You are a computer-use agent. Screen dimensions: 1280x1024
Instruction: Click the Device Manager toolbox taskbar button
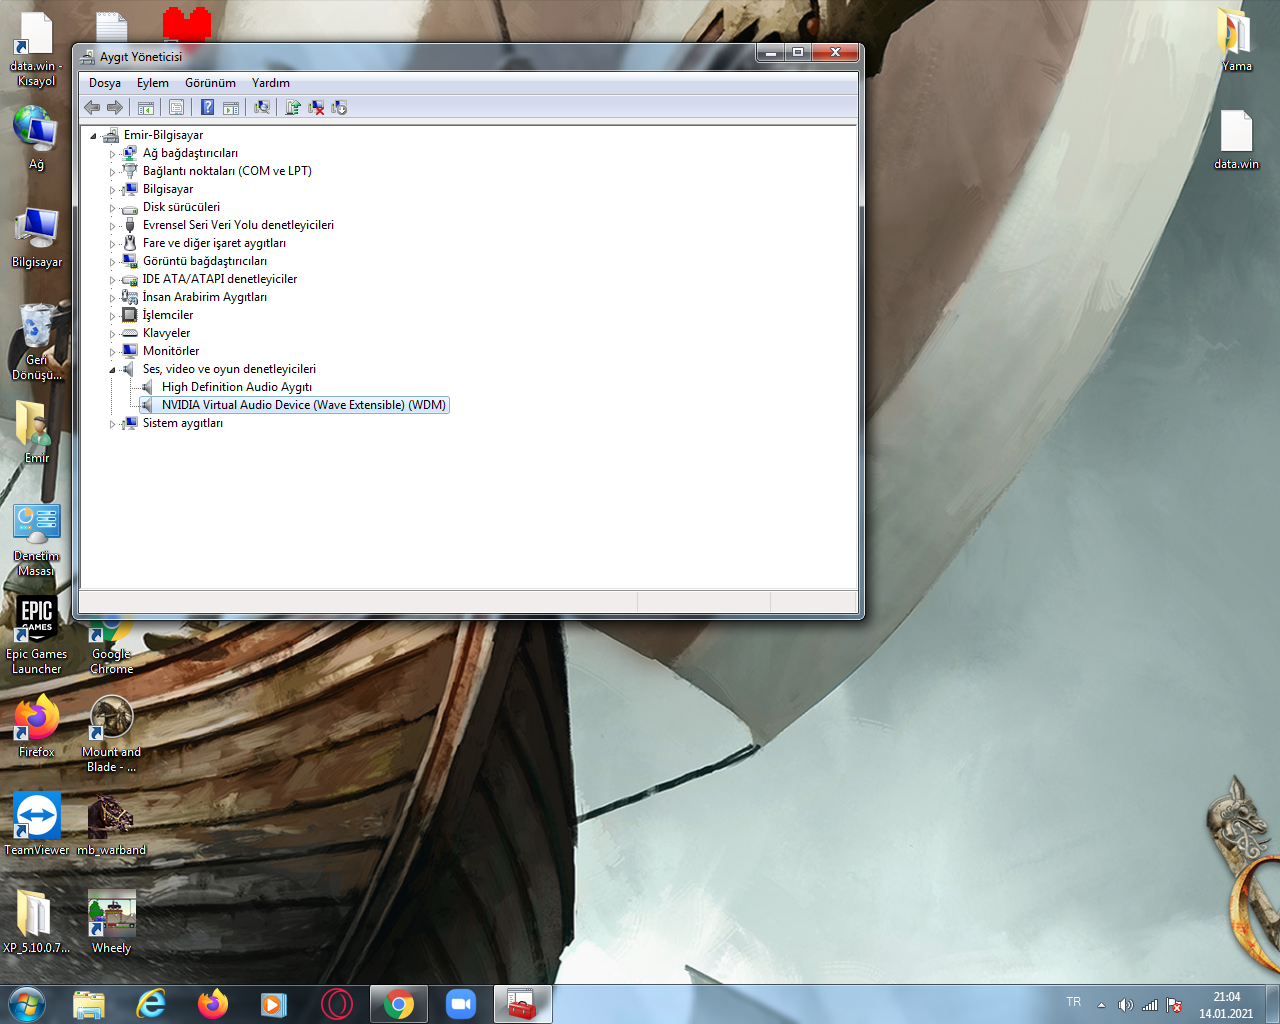click(x=523, y=1004)
